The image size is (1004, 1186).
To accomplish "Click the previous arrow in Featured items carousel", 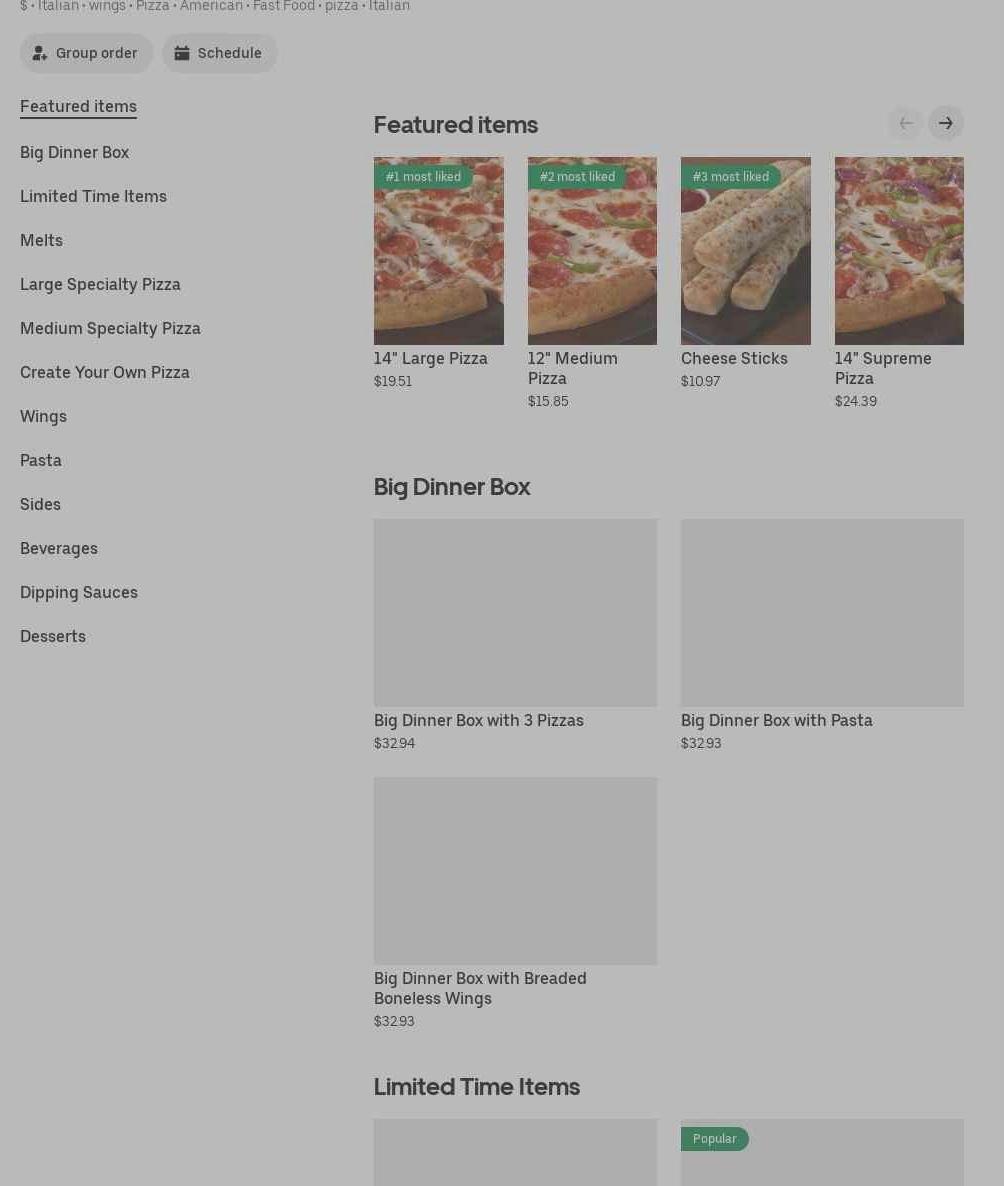I will pyautogui.click(x=906, y=123).
